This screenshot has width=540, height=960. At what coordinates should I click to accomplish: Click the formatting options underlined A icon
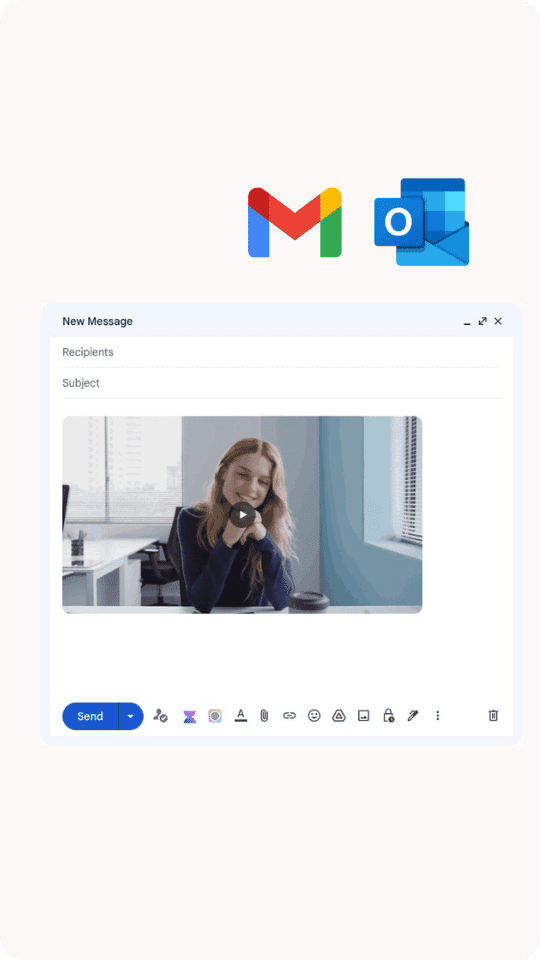click(x=241, y=715)
